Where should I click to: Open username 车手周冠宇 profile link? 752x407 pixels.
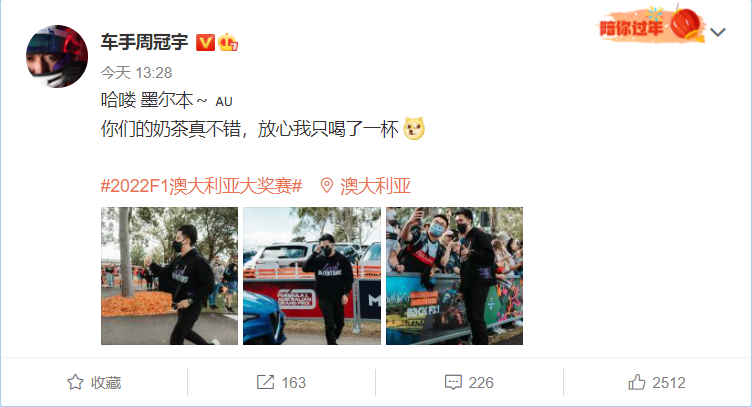(144, 43)
